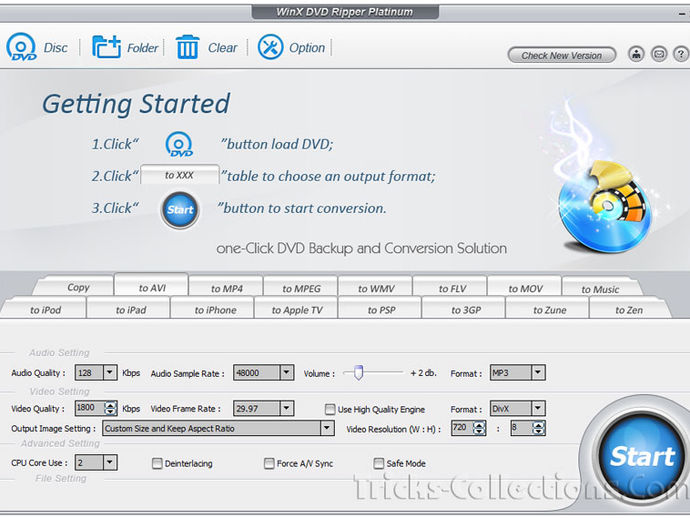Click the Video Quality spinner arrows

pos(110,408)
